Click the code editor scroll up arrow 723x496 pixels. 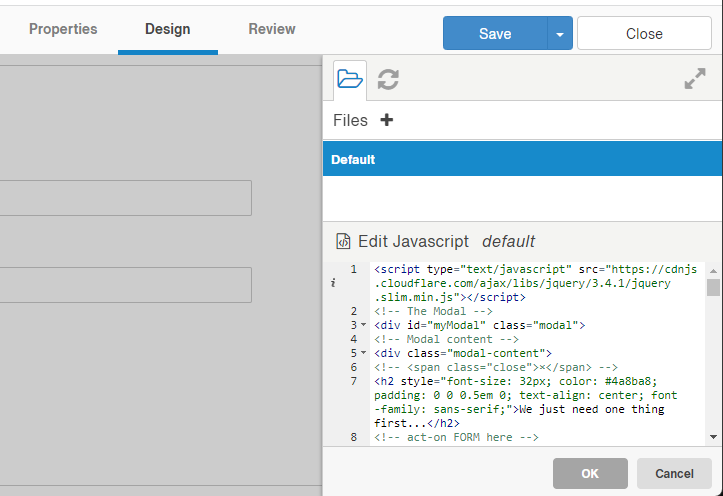click(x=713, y=271)
